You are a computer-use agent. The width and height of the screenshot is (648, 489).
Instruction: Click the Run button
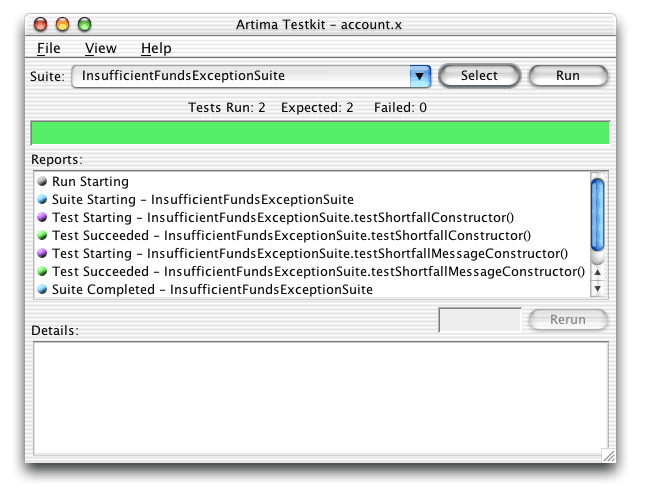[568, 76]
